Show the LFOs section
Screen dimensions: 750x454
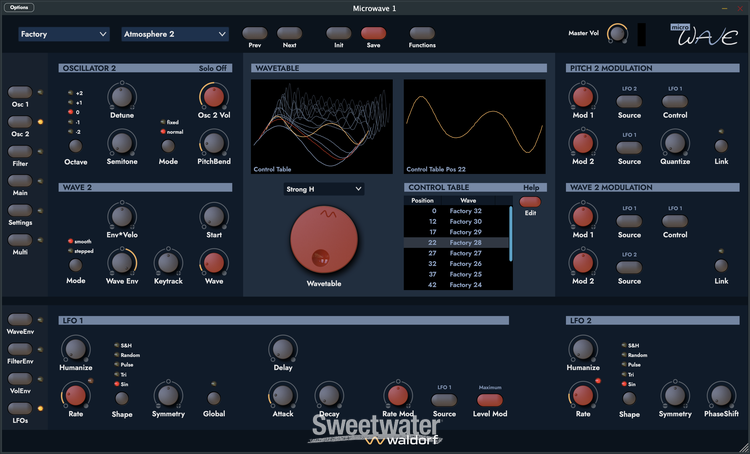point(20,409)
